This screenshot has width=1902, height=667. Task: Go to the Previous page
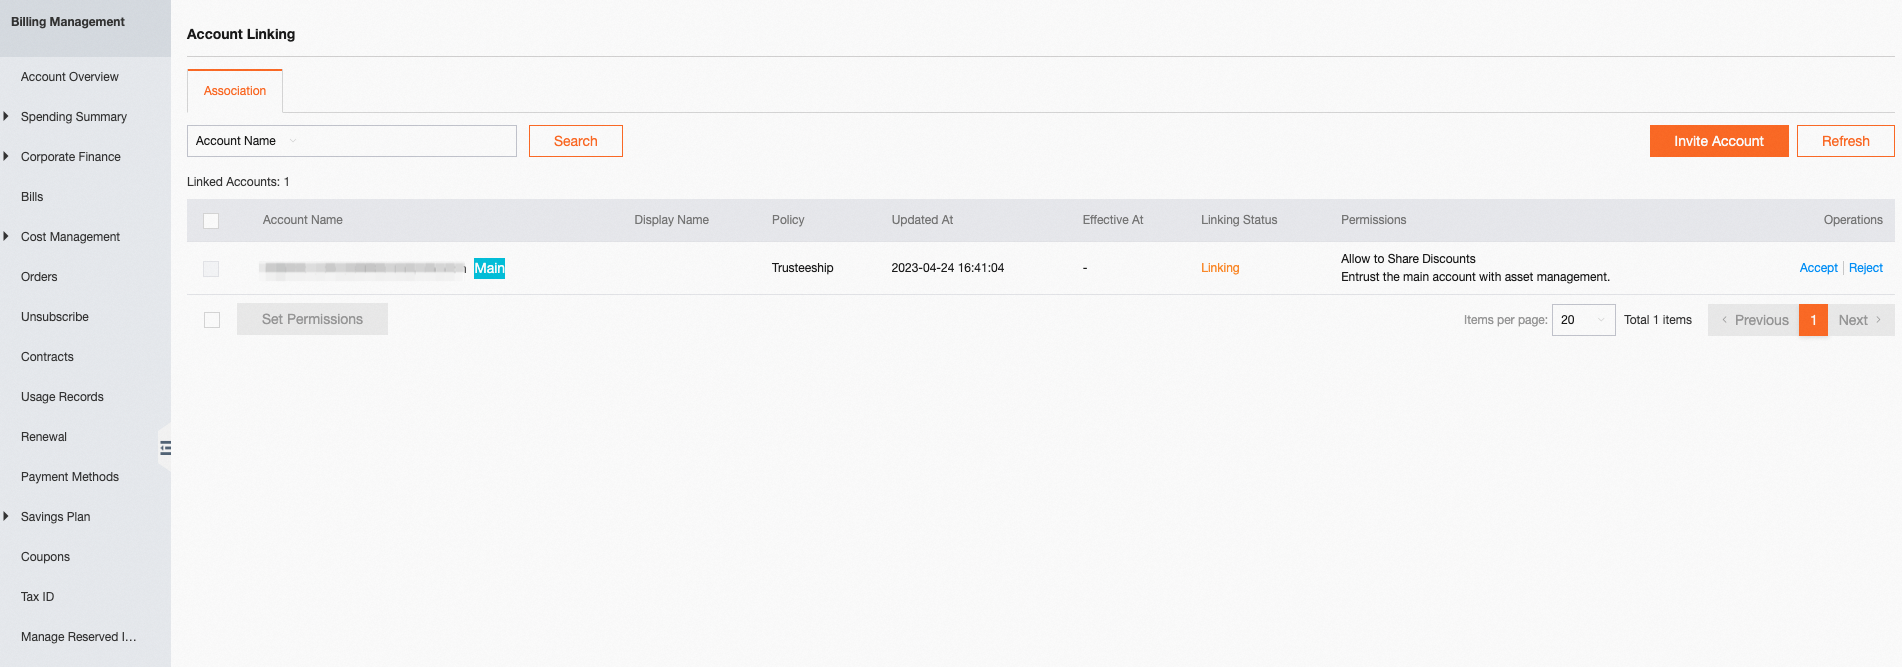tap(1754, 320)
